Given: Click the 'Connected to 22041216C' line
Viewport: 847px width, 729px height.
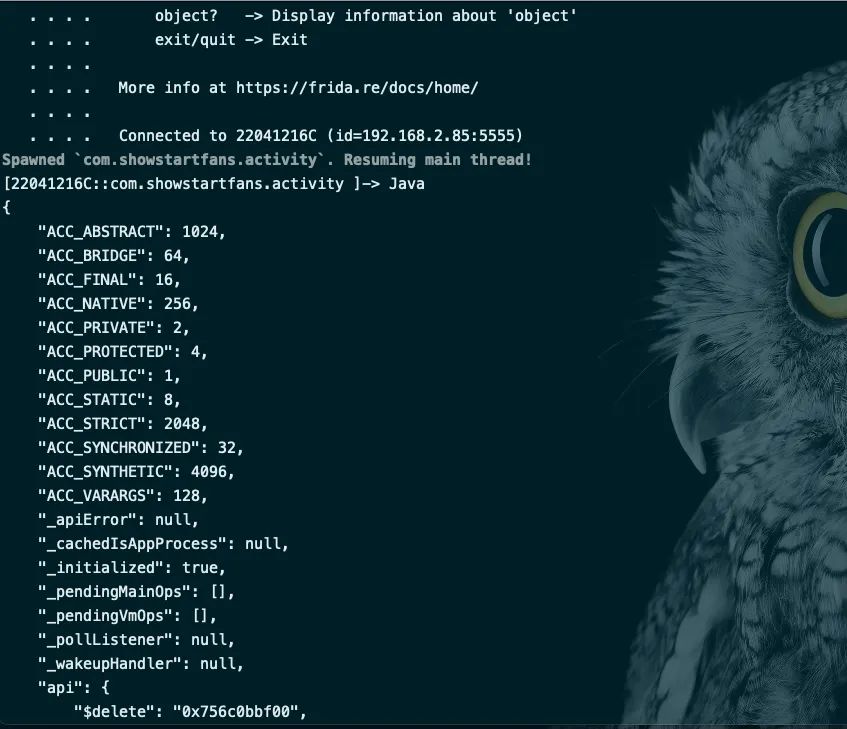Looking at the screenshot, I should (321, 136).
